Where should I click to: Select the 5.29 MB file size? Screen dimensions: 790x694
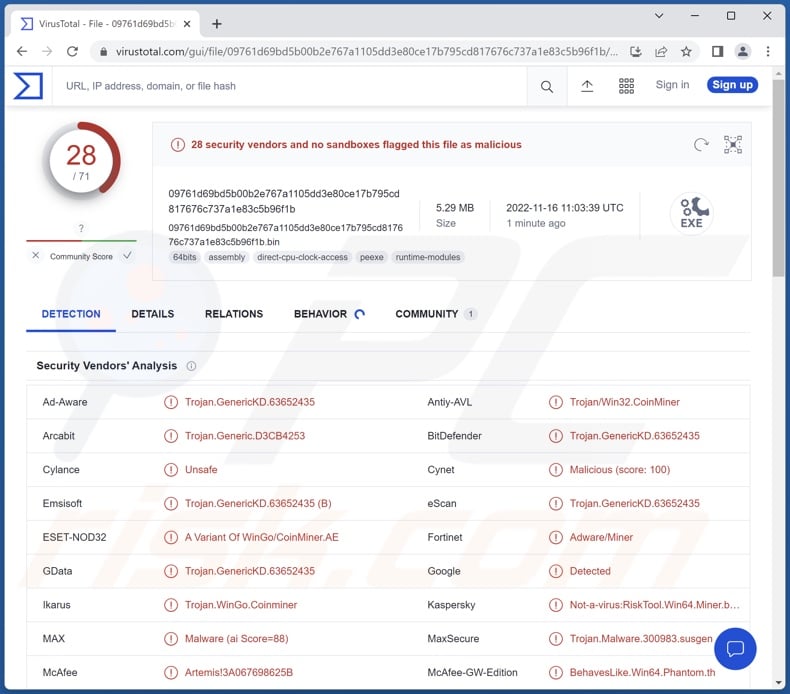454,208
